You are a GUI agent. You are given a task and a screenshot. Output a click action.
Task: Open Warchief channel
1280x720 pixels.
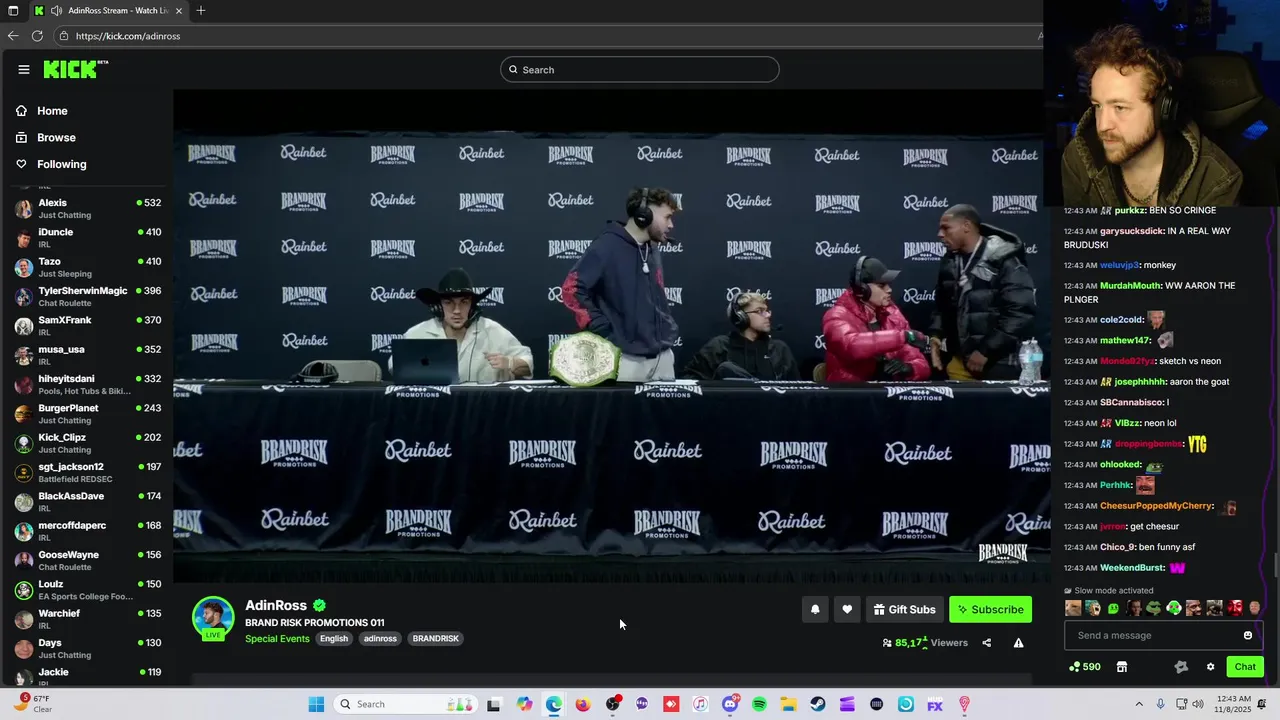(88, 619)
